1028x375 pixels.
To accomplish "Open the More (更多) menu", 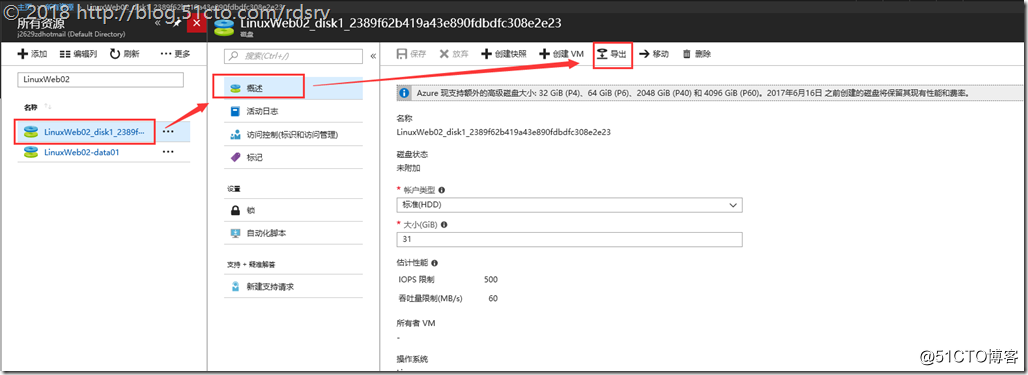I will click(x=175, y=54).
